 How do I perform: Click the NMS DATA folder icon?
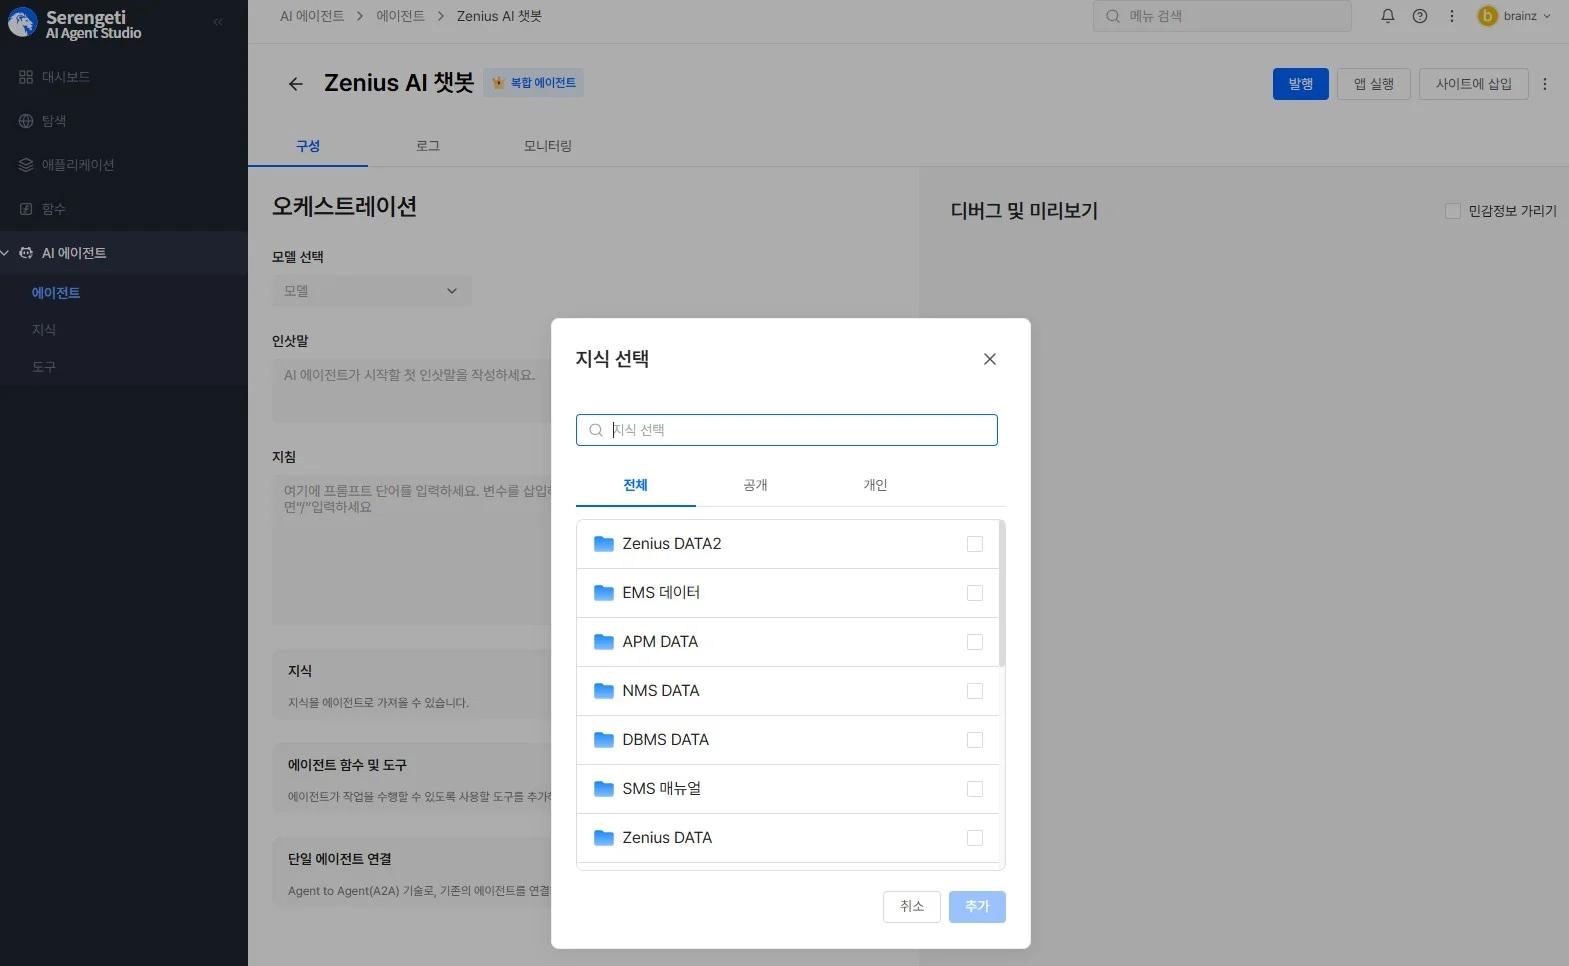pos(604,691)
